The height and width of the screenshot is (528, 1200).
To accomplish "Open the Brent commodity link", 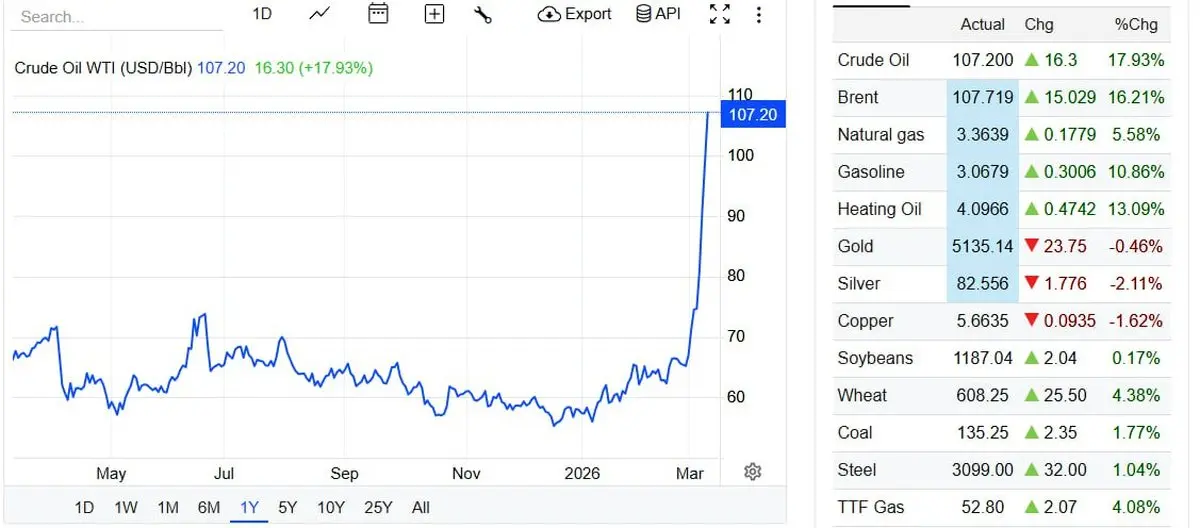I will [x=858, y=97].
